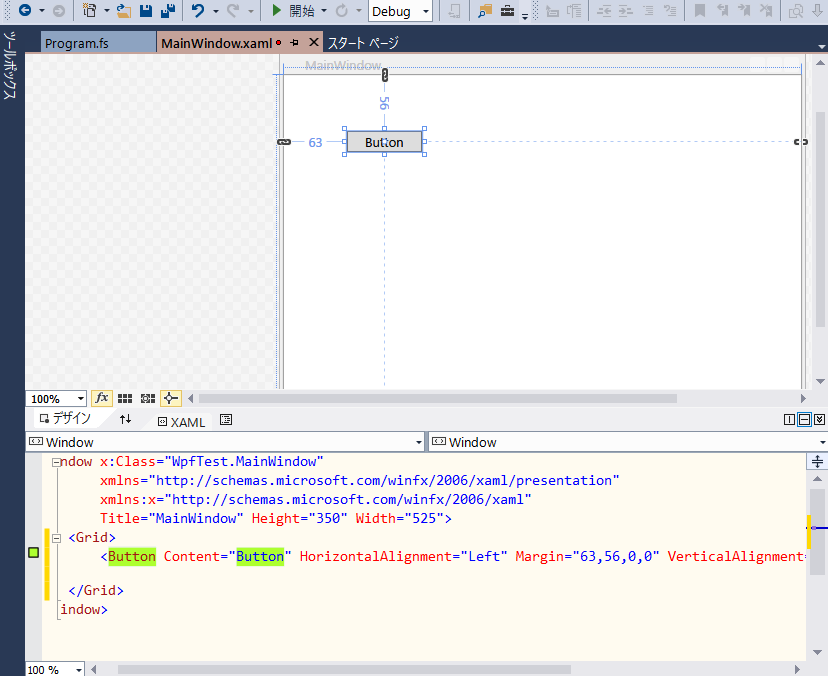
Task: Open the Find in Files icon
Action: click(485, 11)
